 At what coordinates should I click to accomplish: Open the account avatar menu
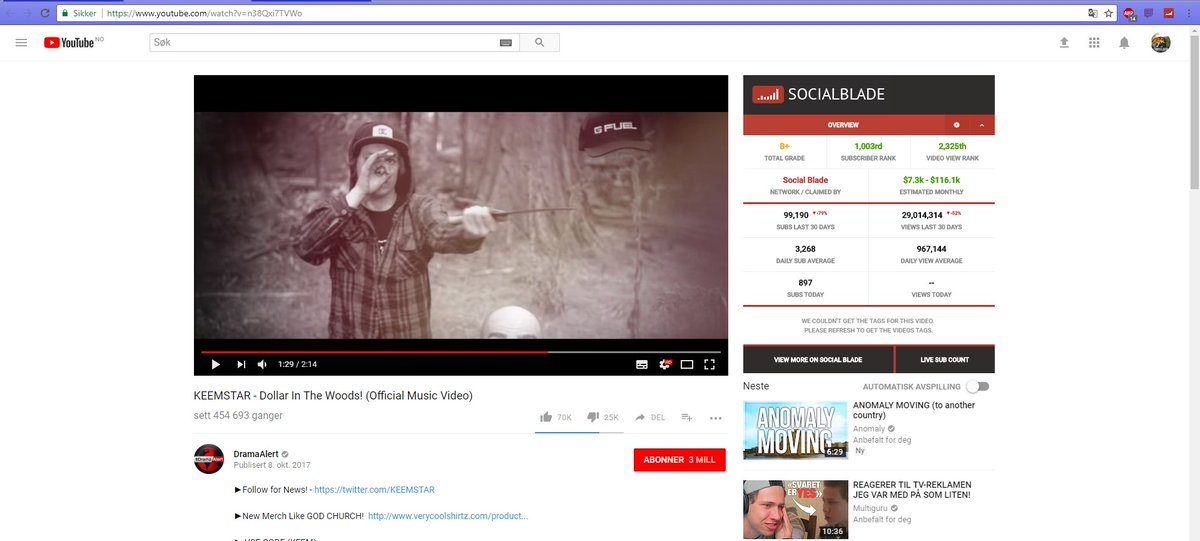pyautogui.click(x=1161, y=43)
